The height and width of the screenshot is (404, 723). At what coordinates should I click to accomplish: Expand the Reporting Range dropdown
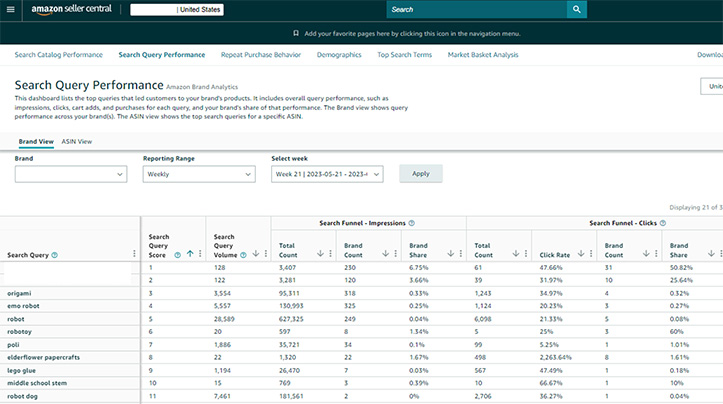(199, 174)
